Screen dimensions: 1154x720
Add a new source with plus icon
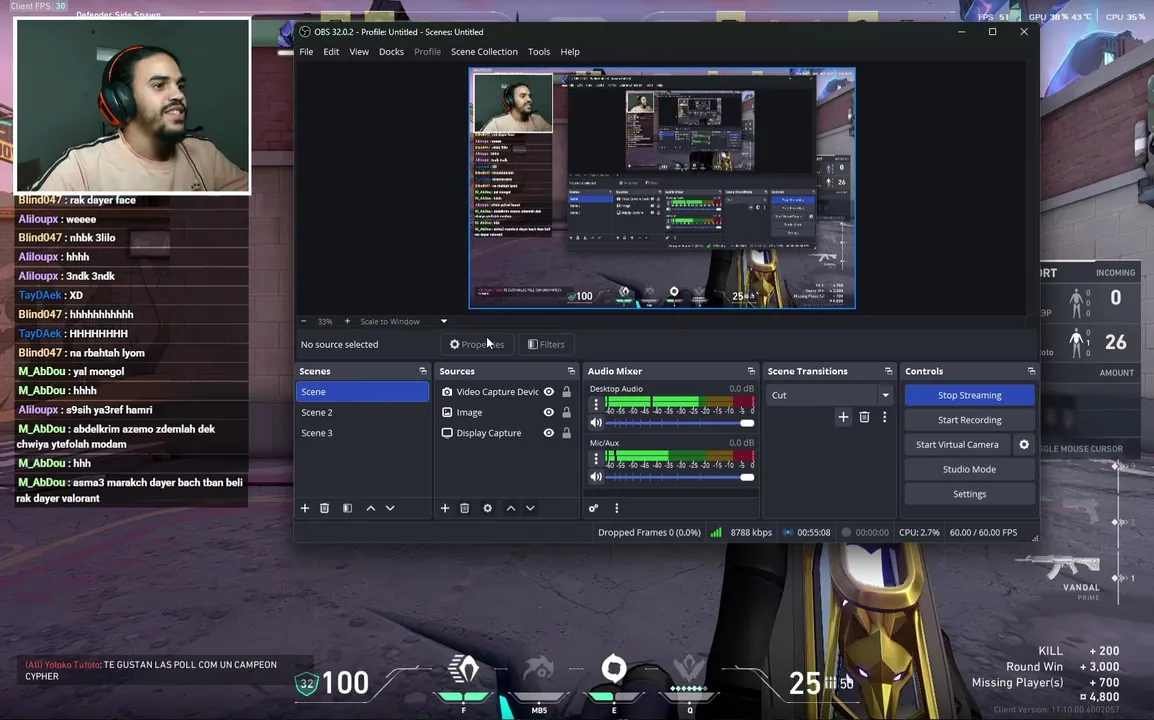tap(445, 508)
